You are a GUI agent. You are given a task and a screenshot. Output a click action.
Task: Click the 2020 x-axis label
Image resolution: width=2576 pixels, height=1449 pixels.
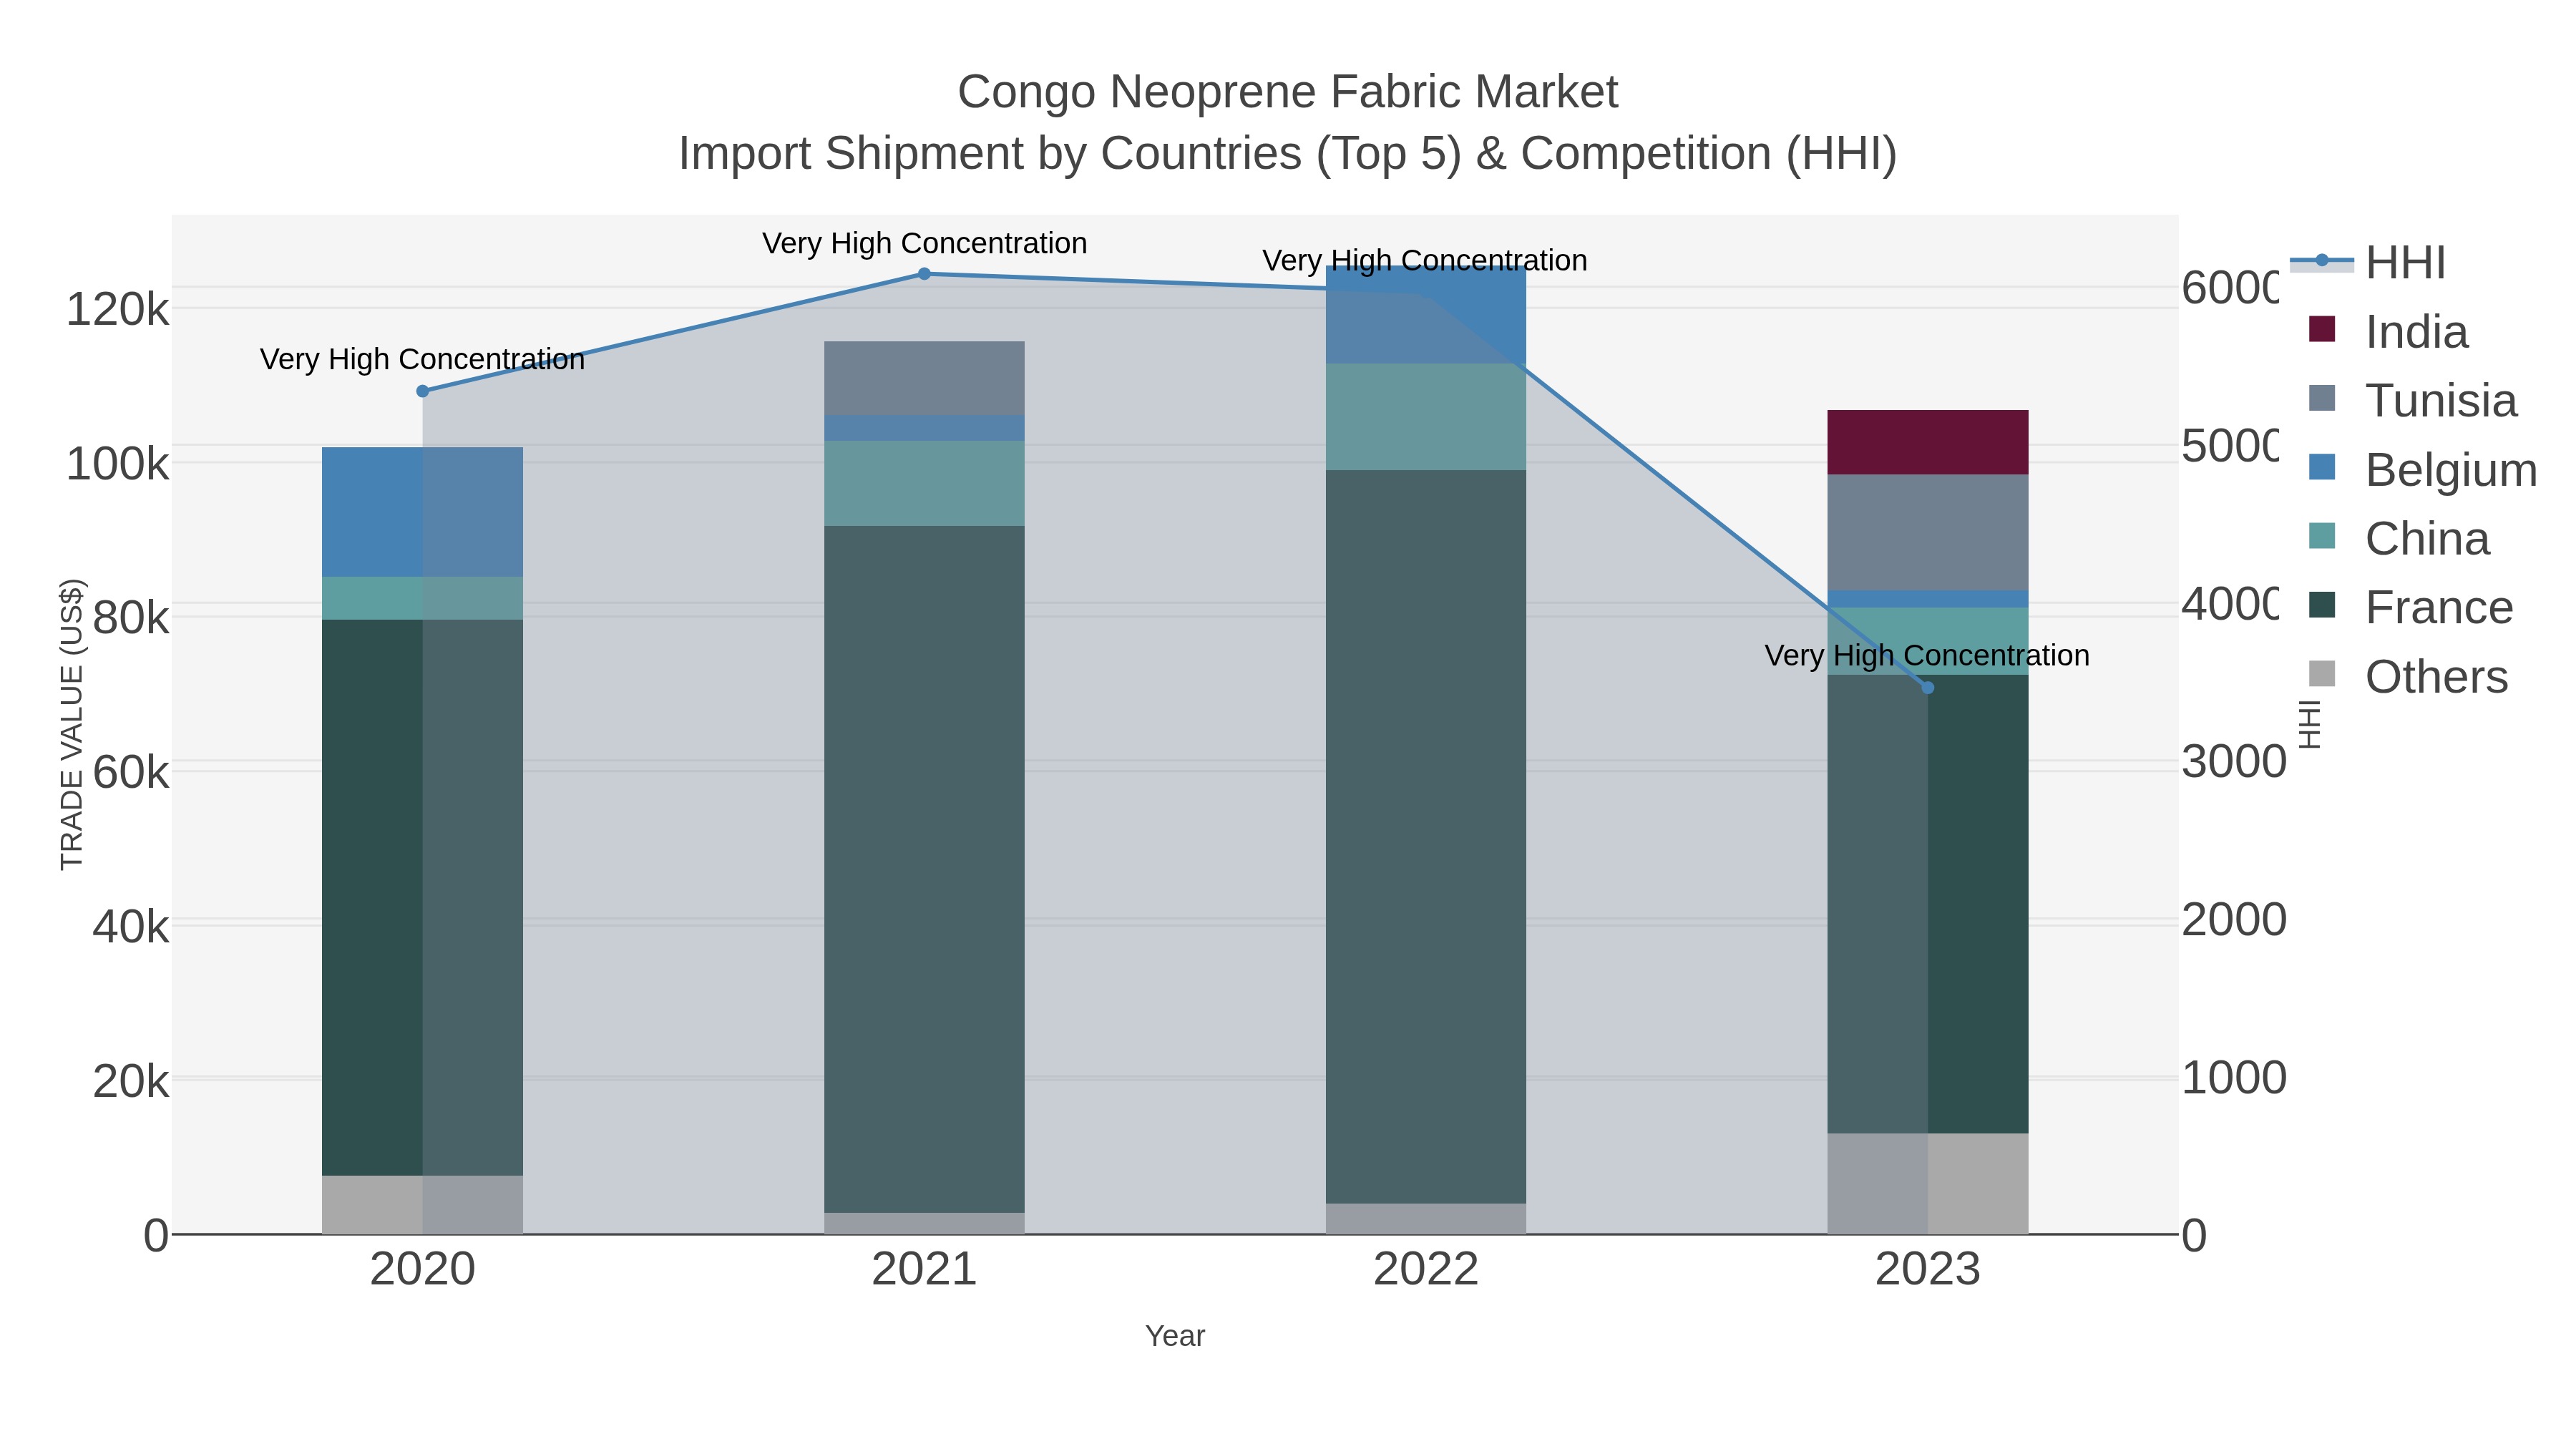pyautogui.click(x=422, y=1270)
